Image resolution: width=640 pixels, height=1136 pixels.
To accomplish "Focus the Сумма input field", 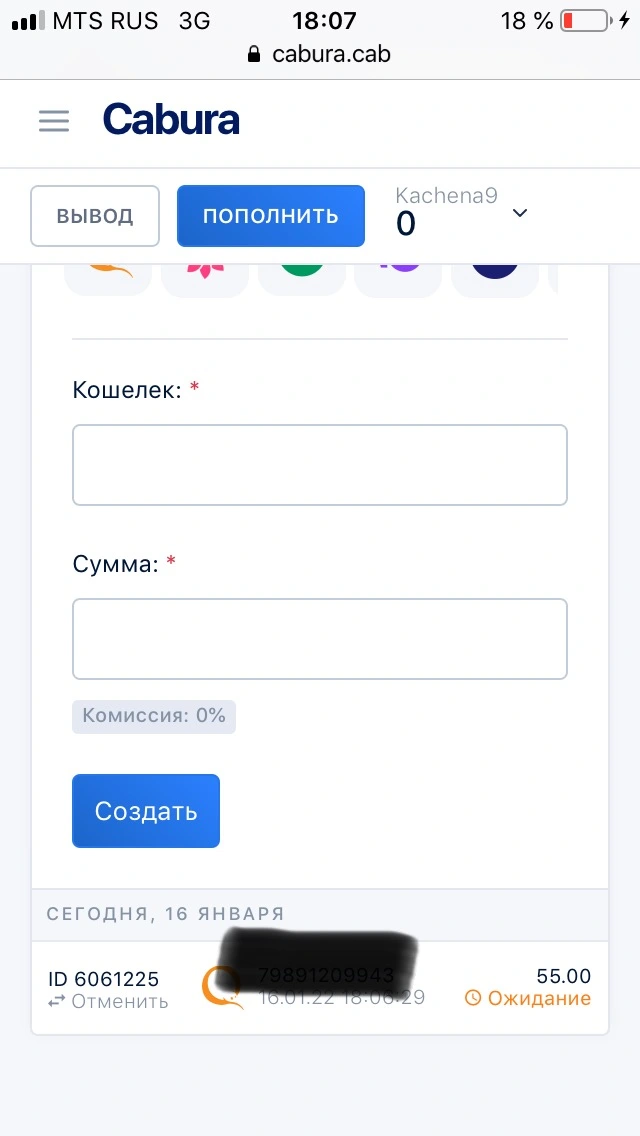I will [x=320, y=638].
